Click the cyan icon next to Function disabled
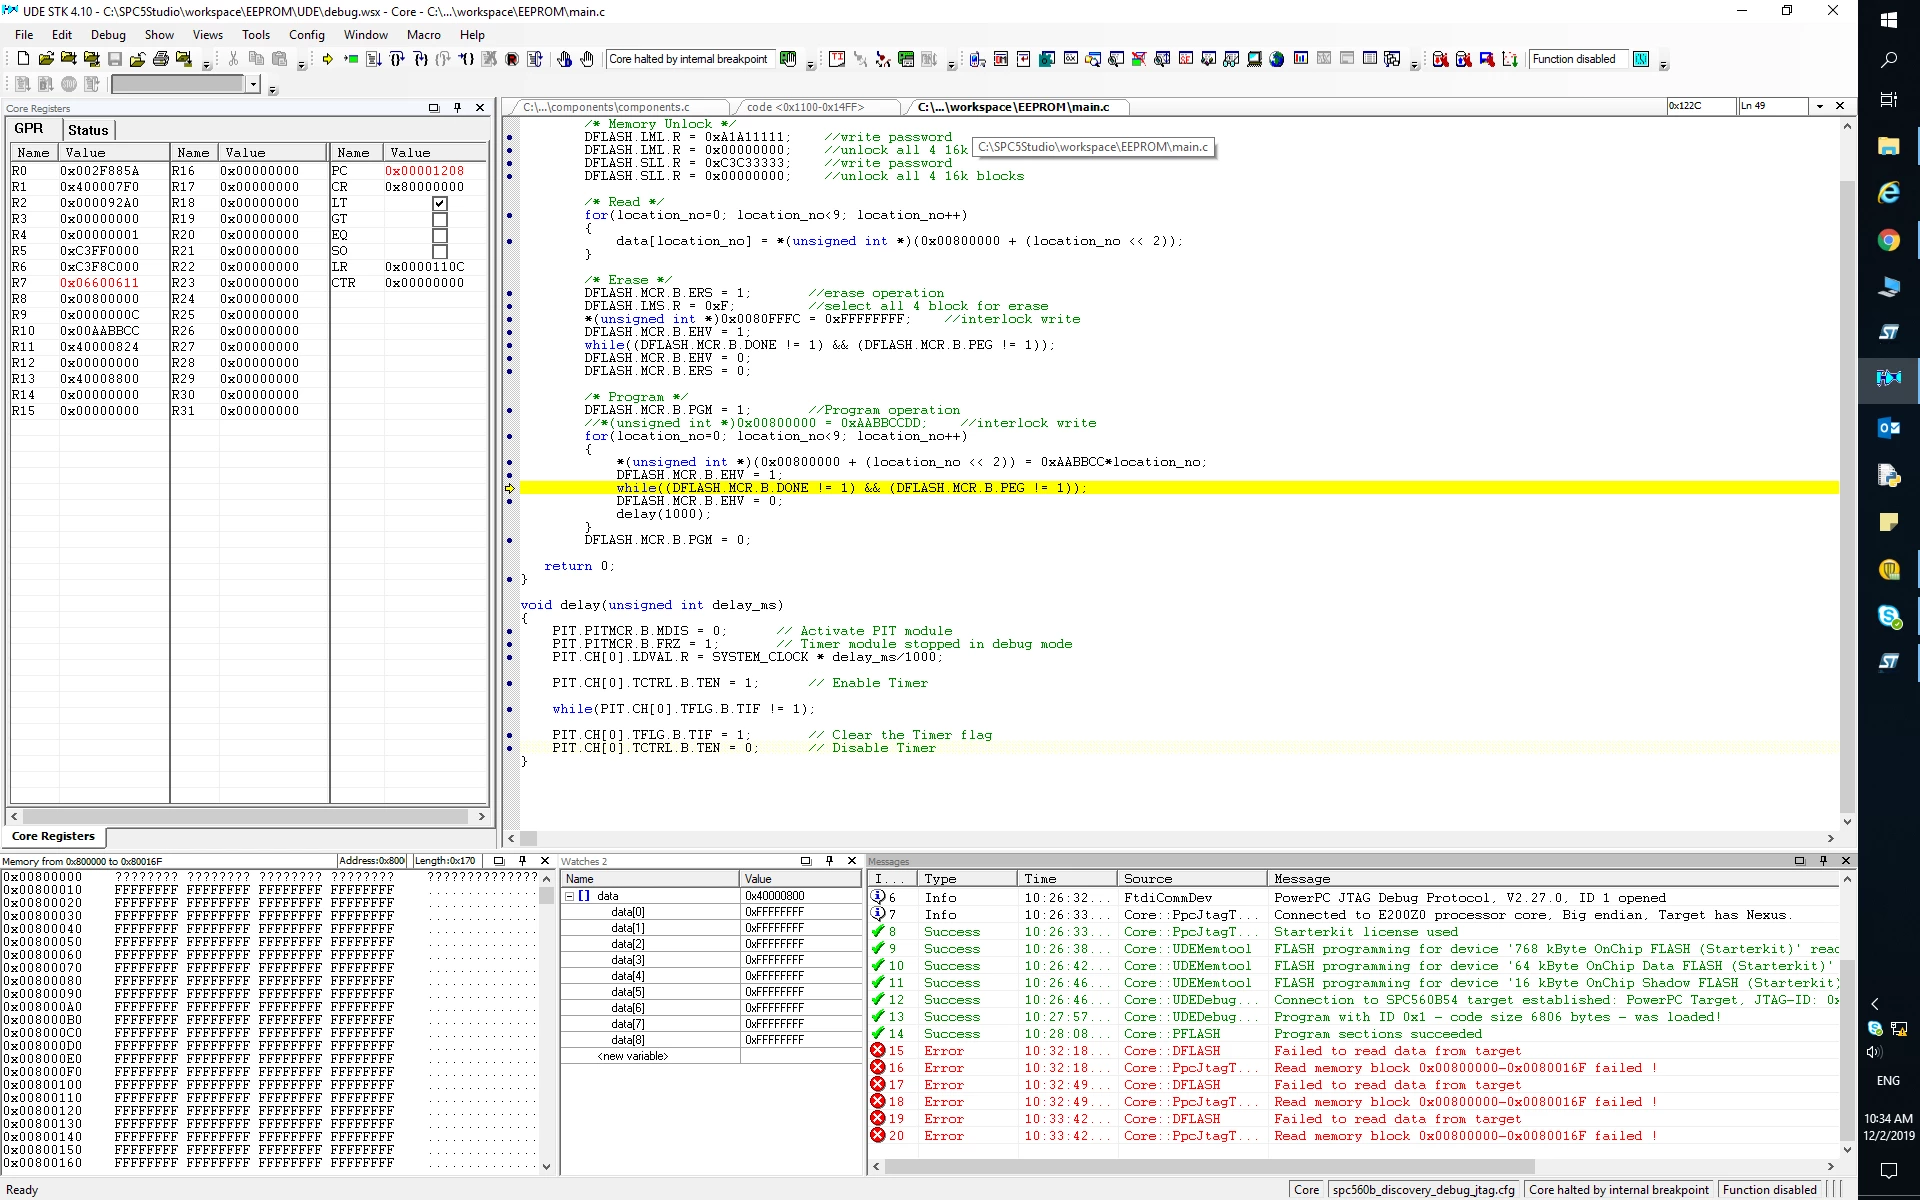 pos(1641,59)
